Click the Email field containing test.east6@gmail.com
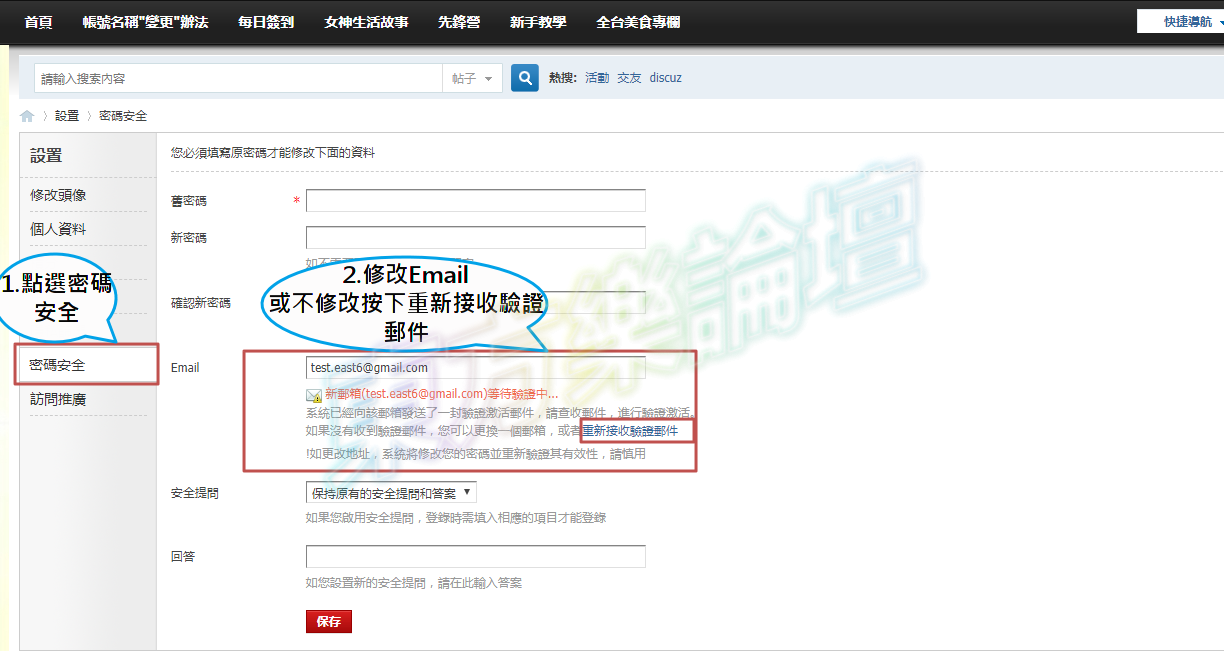1224x651 pixels. click(476, 368)
